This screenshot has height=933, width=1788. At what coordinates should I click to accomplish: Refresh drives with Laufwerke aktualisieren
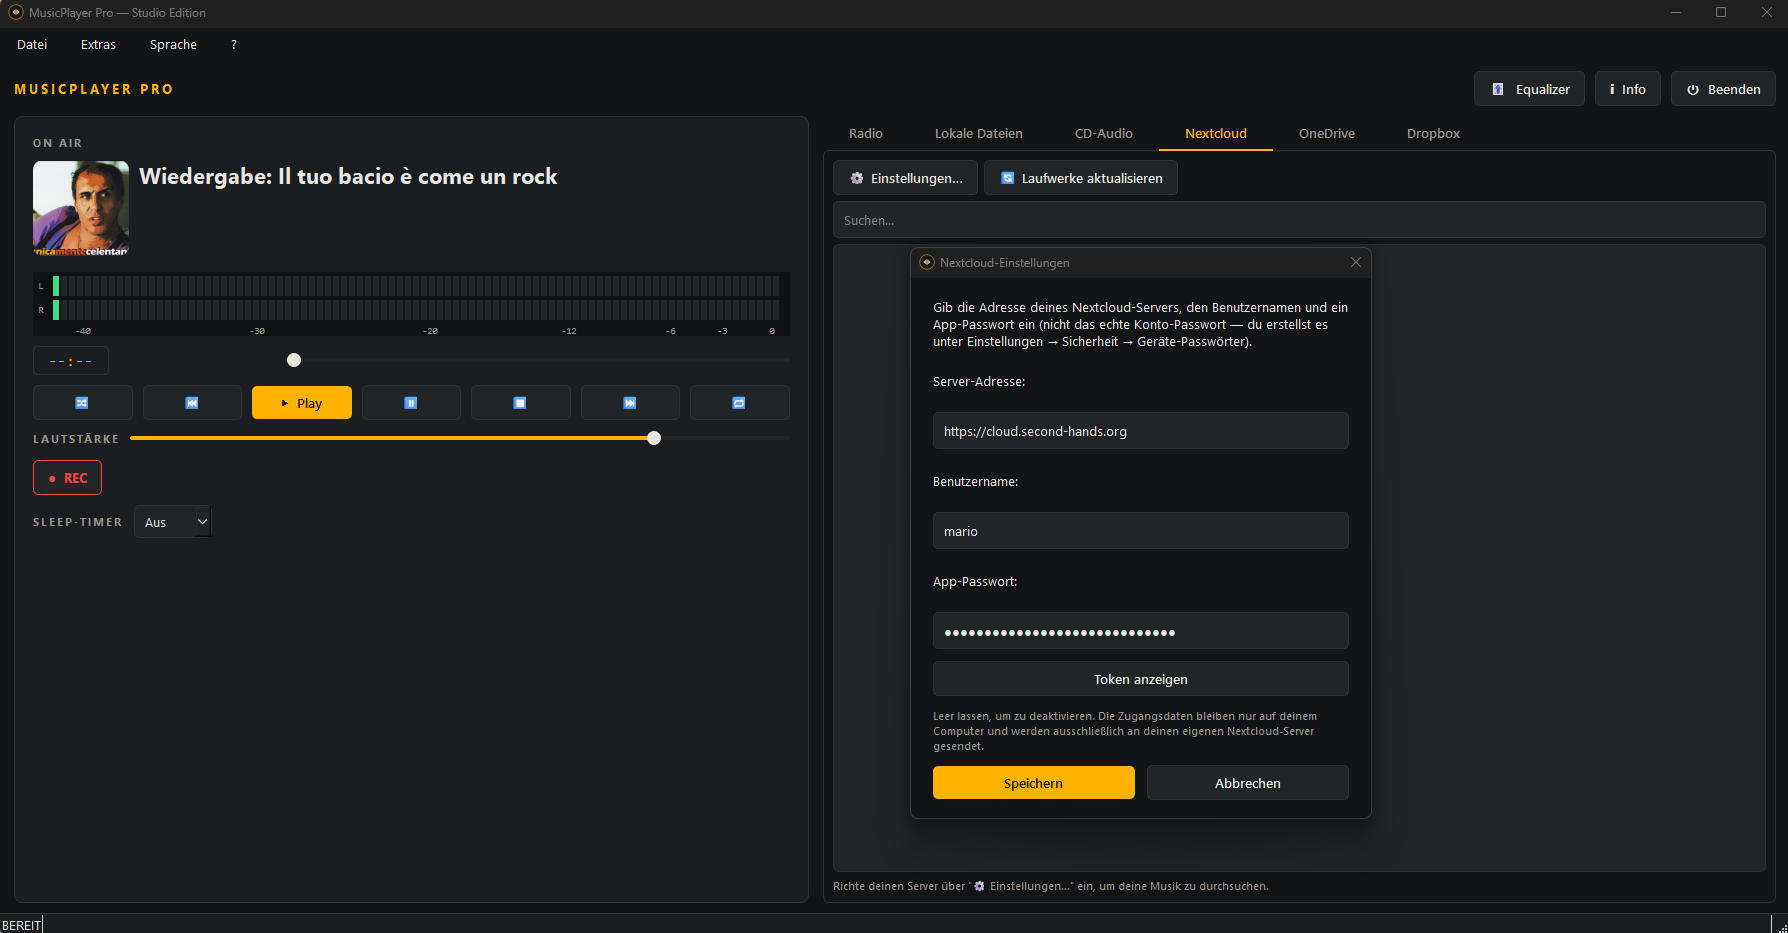pos(1081,178)
